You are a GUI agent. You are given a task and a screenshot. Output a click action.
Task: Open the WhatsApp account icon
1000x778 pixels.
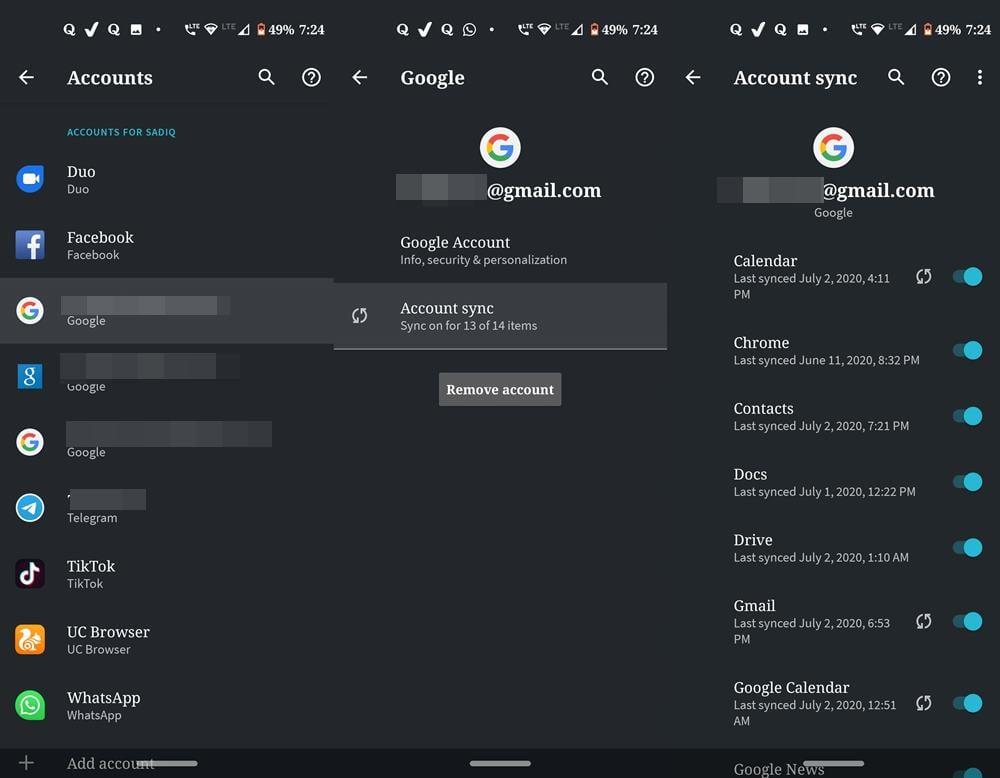(30, 705)
